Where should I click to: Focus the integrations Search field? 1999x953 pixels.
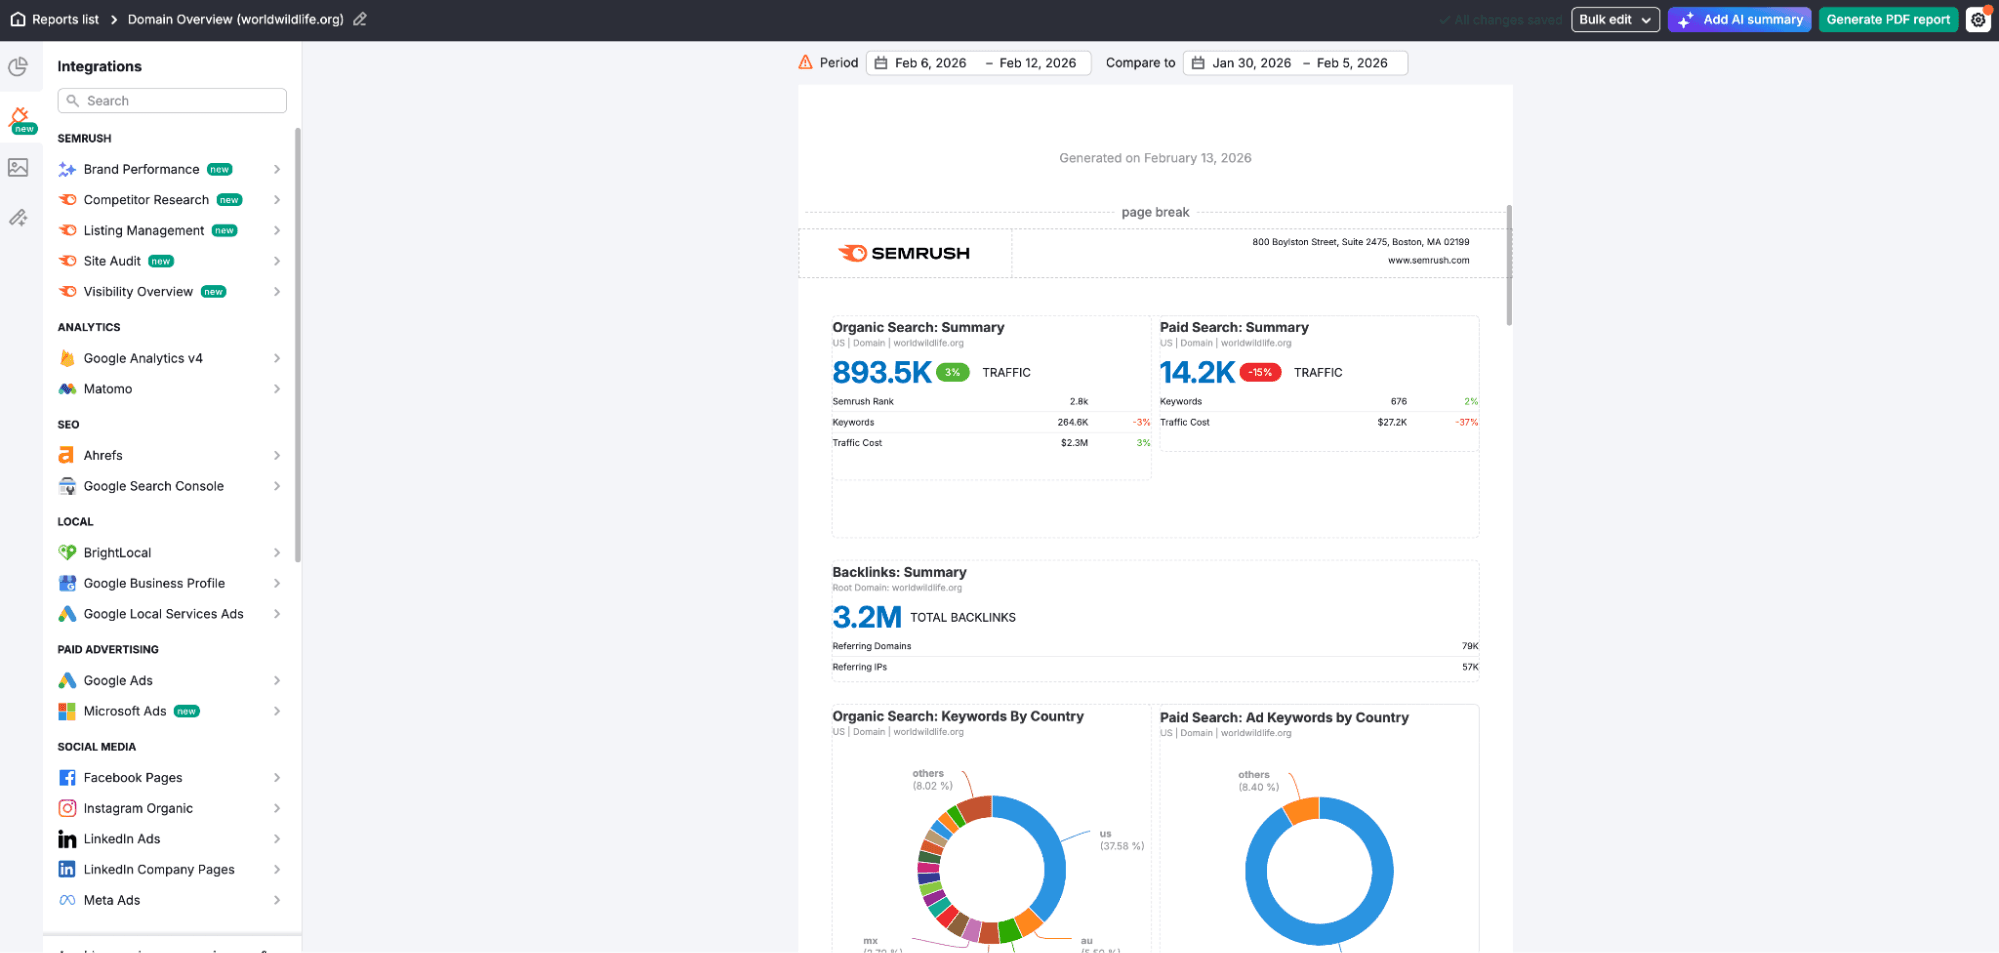(172, 100)
